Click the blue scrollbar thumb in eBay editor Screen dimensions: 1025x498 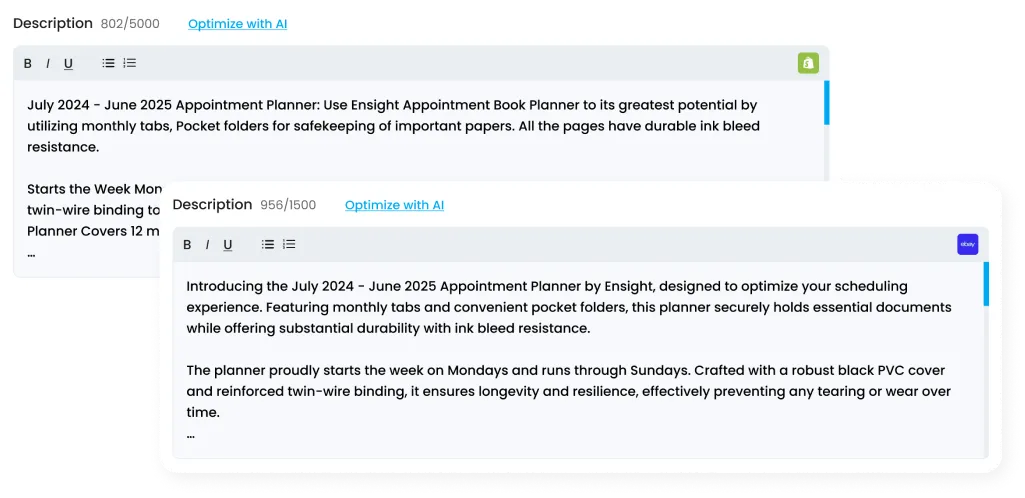pos(986,284)
